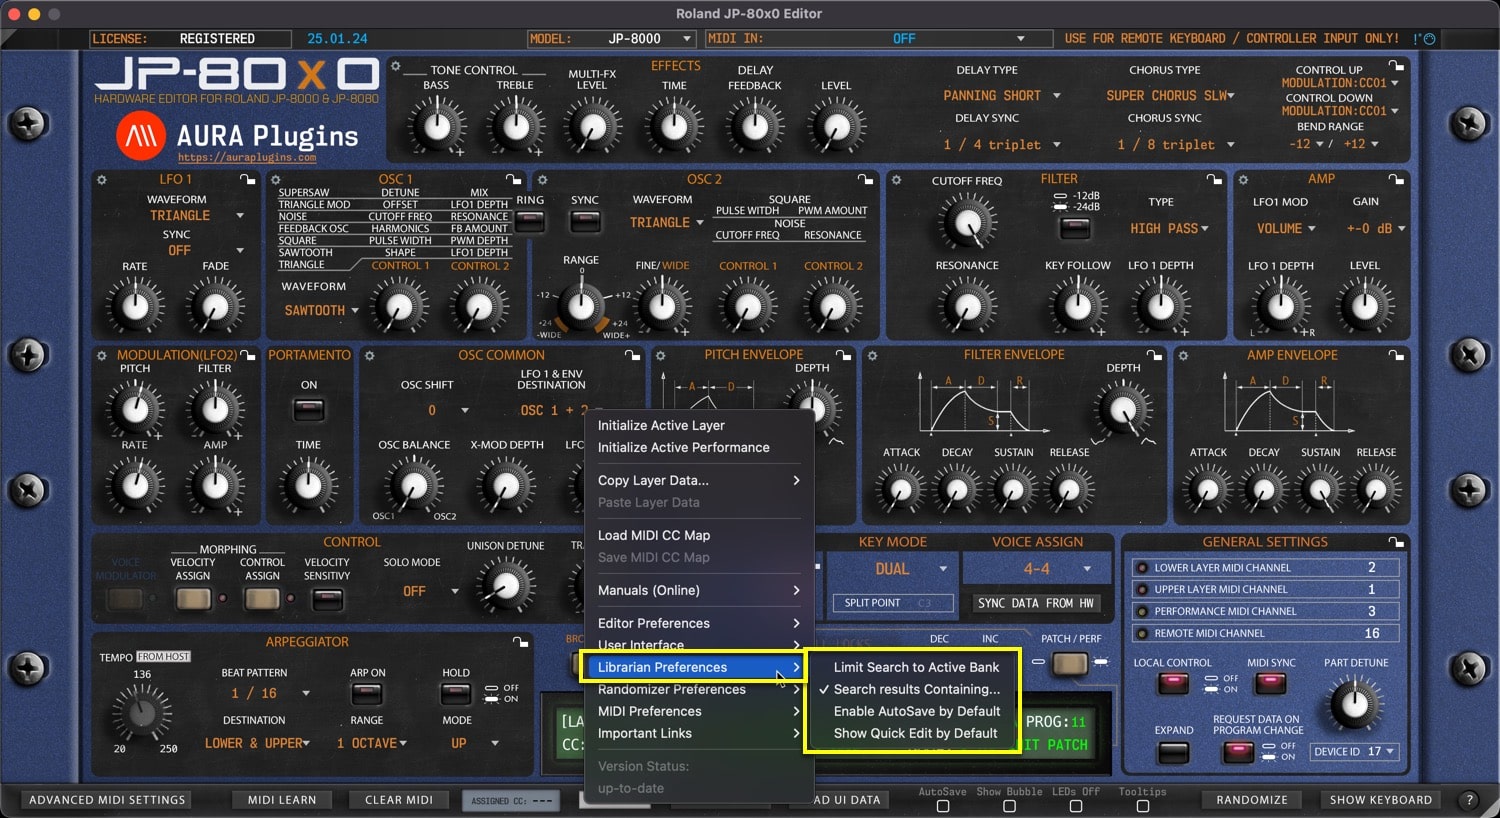The height and width of the screenshot is (818, 1500).
Task: Click the Cutoff Freq knob
Action: (x=967, y=223)
